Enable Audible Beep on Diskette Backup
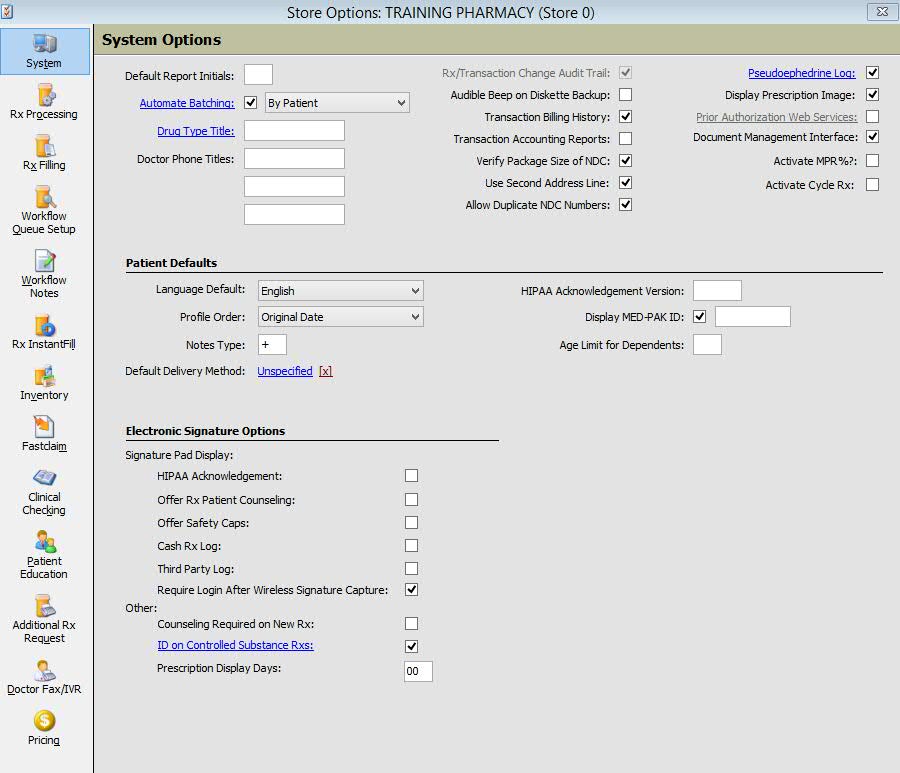This screenshot has height=773, width=900. point(626,95)
